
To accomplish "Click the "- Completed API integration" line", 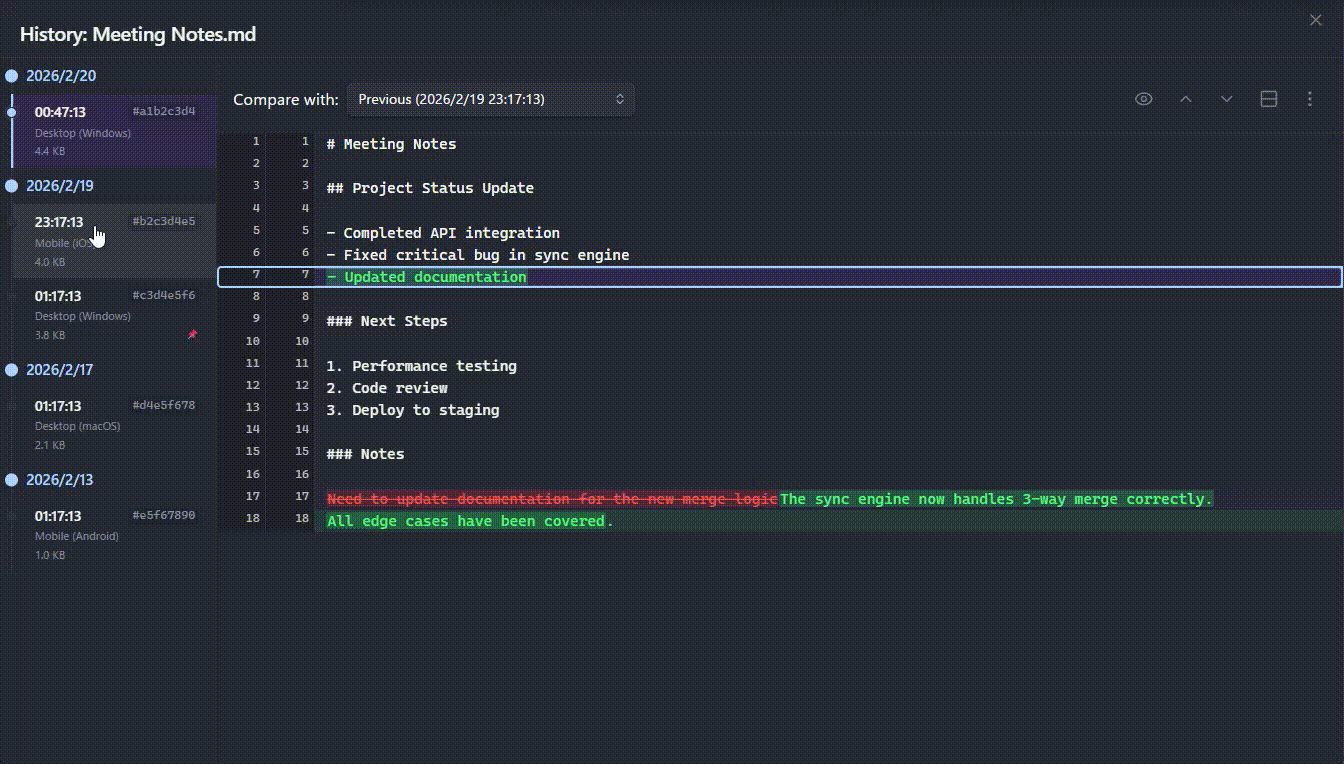I will pyautogui.click(x=443, y=233).
